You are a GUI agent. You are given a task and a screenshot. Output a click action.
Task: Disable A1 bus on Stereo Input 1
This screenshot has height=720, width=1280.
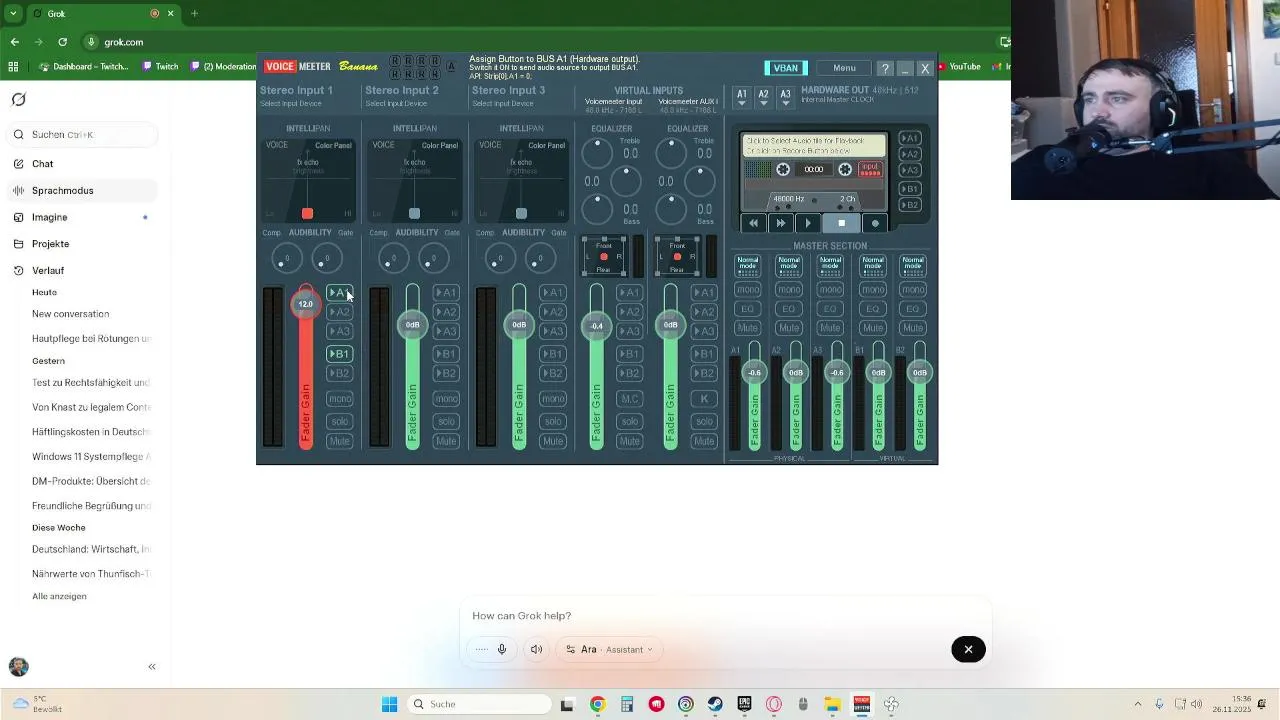pyautogui.click(x=339, y=293)
